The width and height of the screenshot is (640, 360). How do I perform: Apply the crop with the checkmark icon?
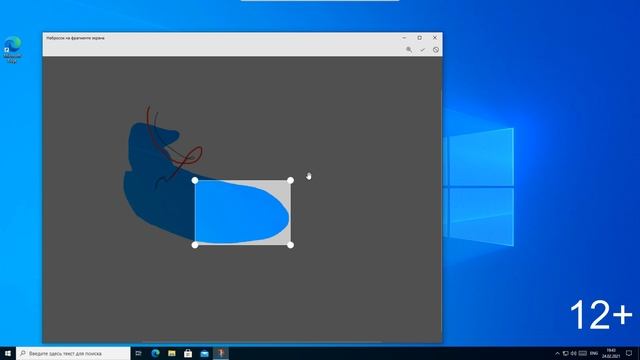pyautogui.click(x=422, y=49)
